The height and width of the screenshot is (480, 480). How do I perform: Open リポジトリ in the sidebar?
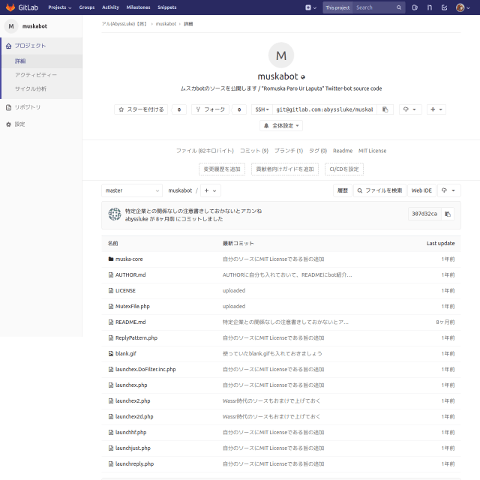27,107
